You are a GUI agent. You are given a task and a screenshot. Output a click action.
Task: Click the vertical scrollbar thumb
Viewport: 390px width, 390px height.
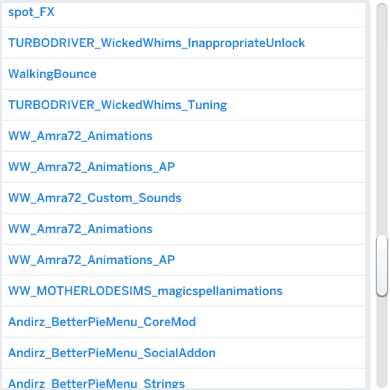[x=382, y=266]
